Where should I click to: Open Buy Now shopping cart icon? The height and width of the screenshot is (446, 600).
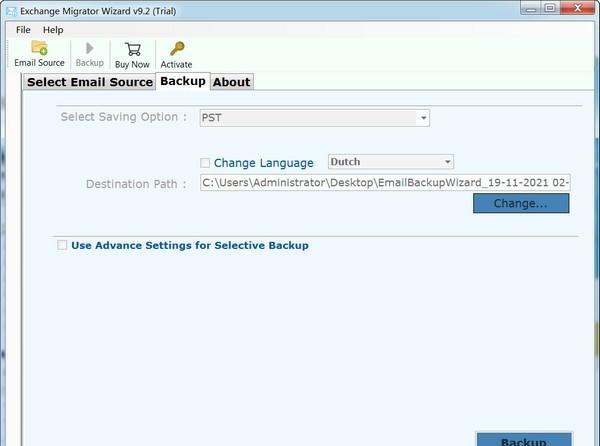click(132, 49)
